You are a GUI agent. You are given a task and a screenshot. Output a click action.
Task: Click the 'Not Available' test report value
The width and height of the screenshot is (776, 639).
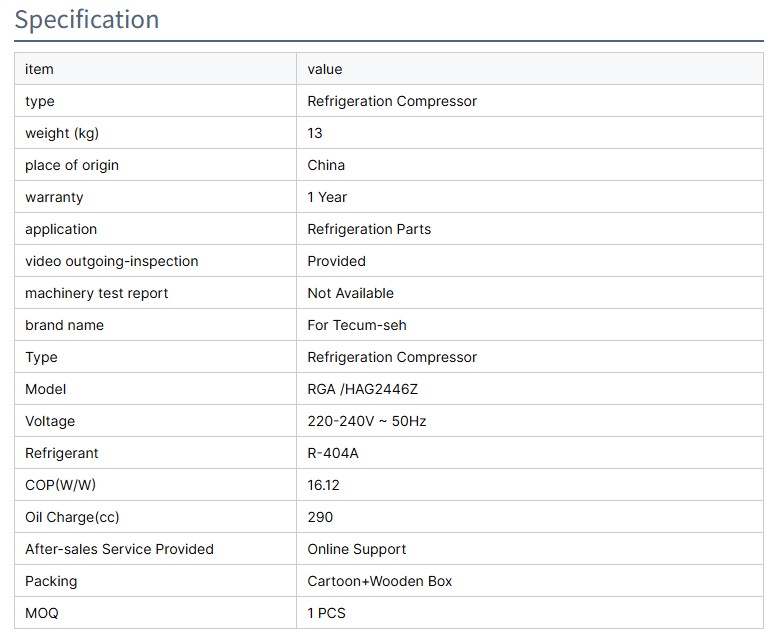[350, 293]
